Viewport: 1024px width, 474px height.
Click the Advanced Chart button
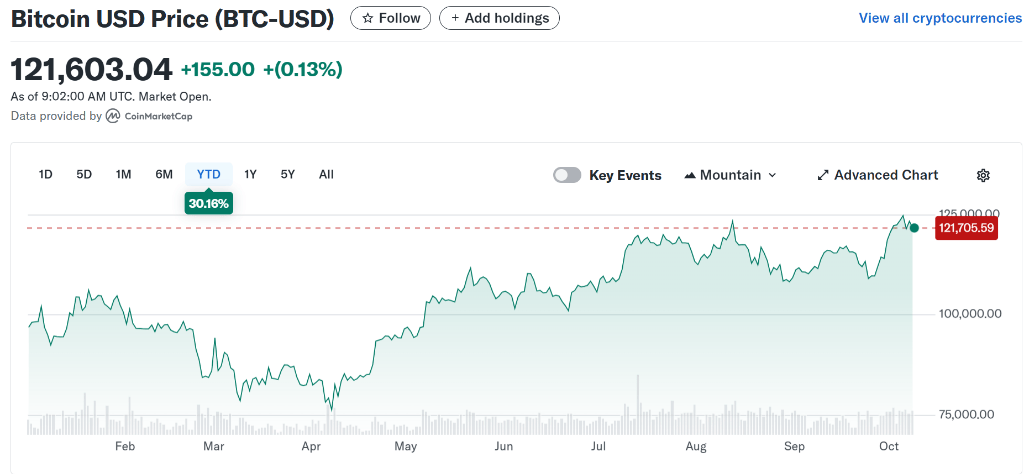[x=877, y=175]
